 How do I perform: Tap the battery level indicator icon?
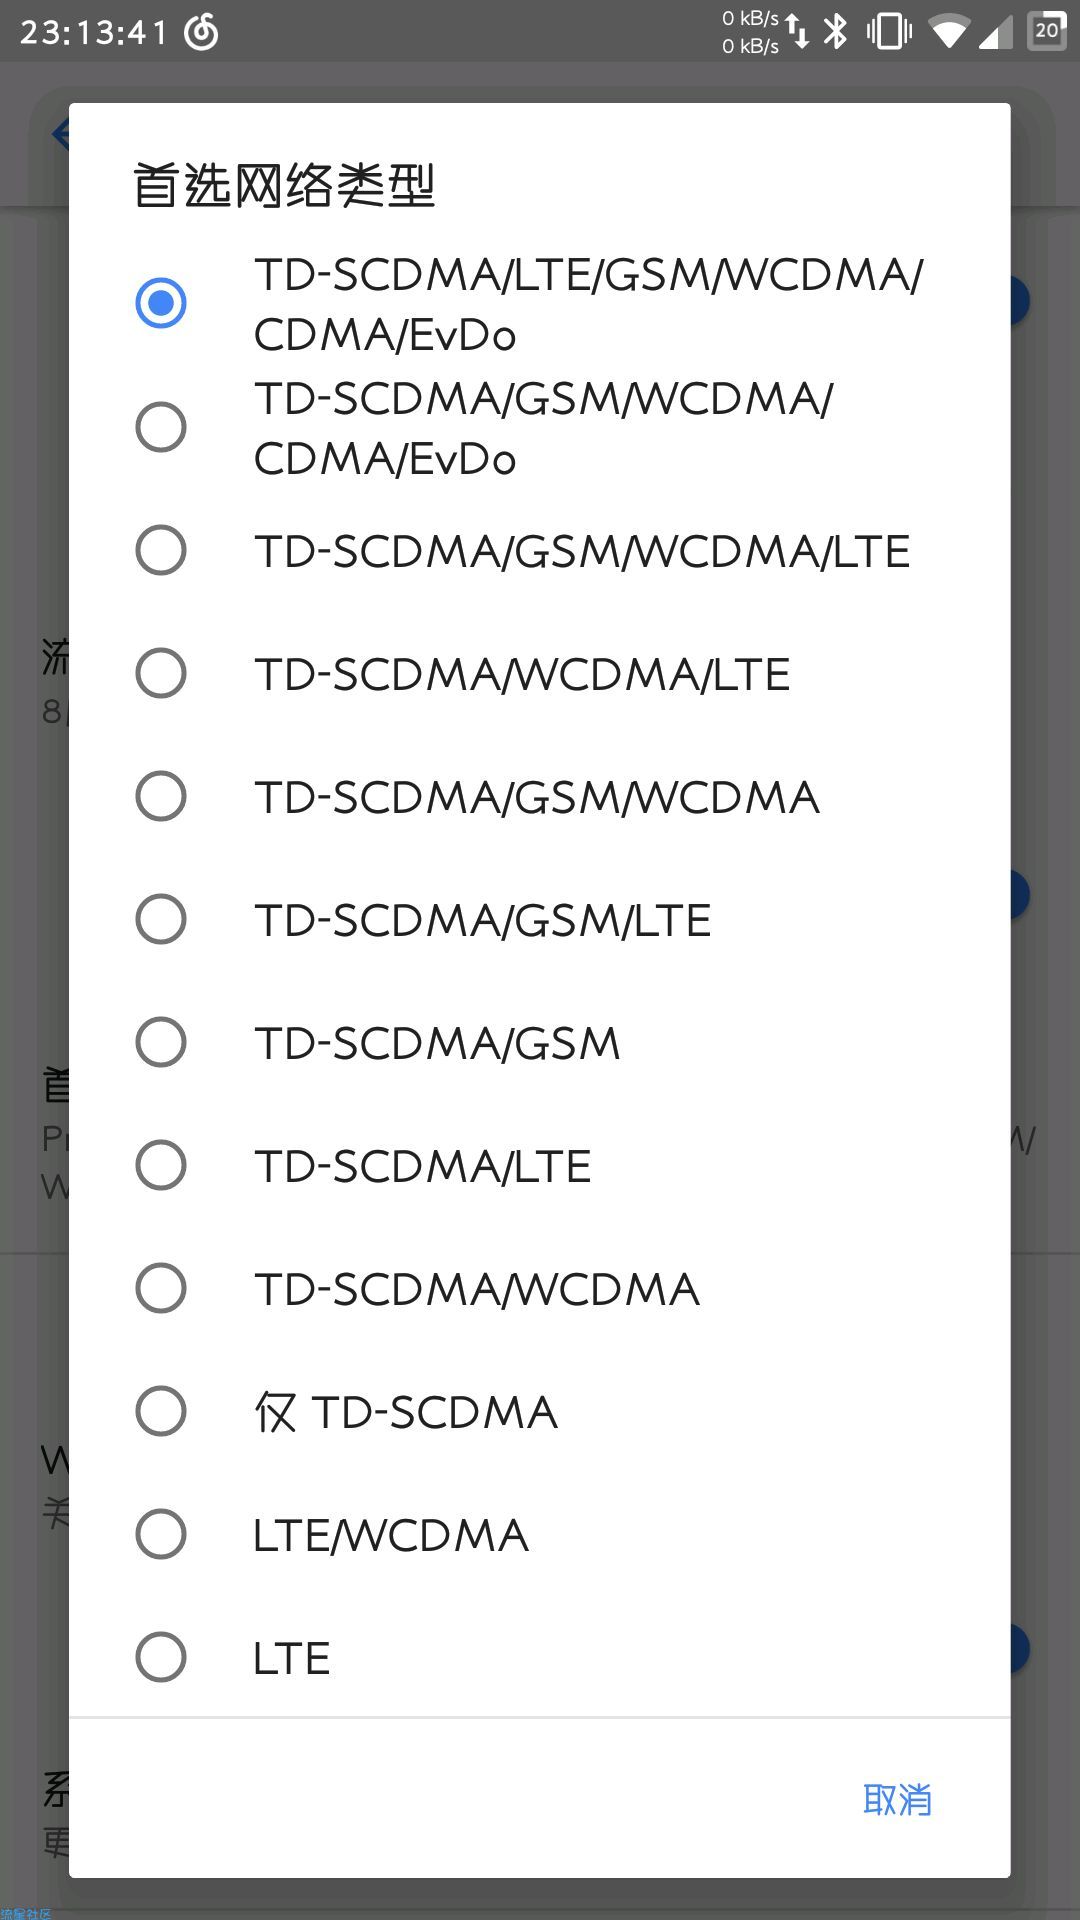[1047, 30]
